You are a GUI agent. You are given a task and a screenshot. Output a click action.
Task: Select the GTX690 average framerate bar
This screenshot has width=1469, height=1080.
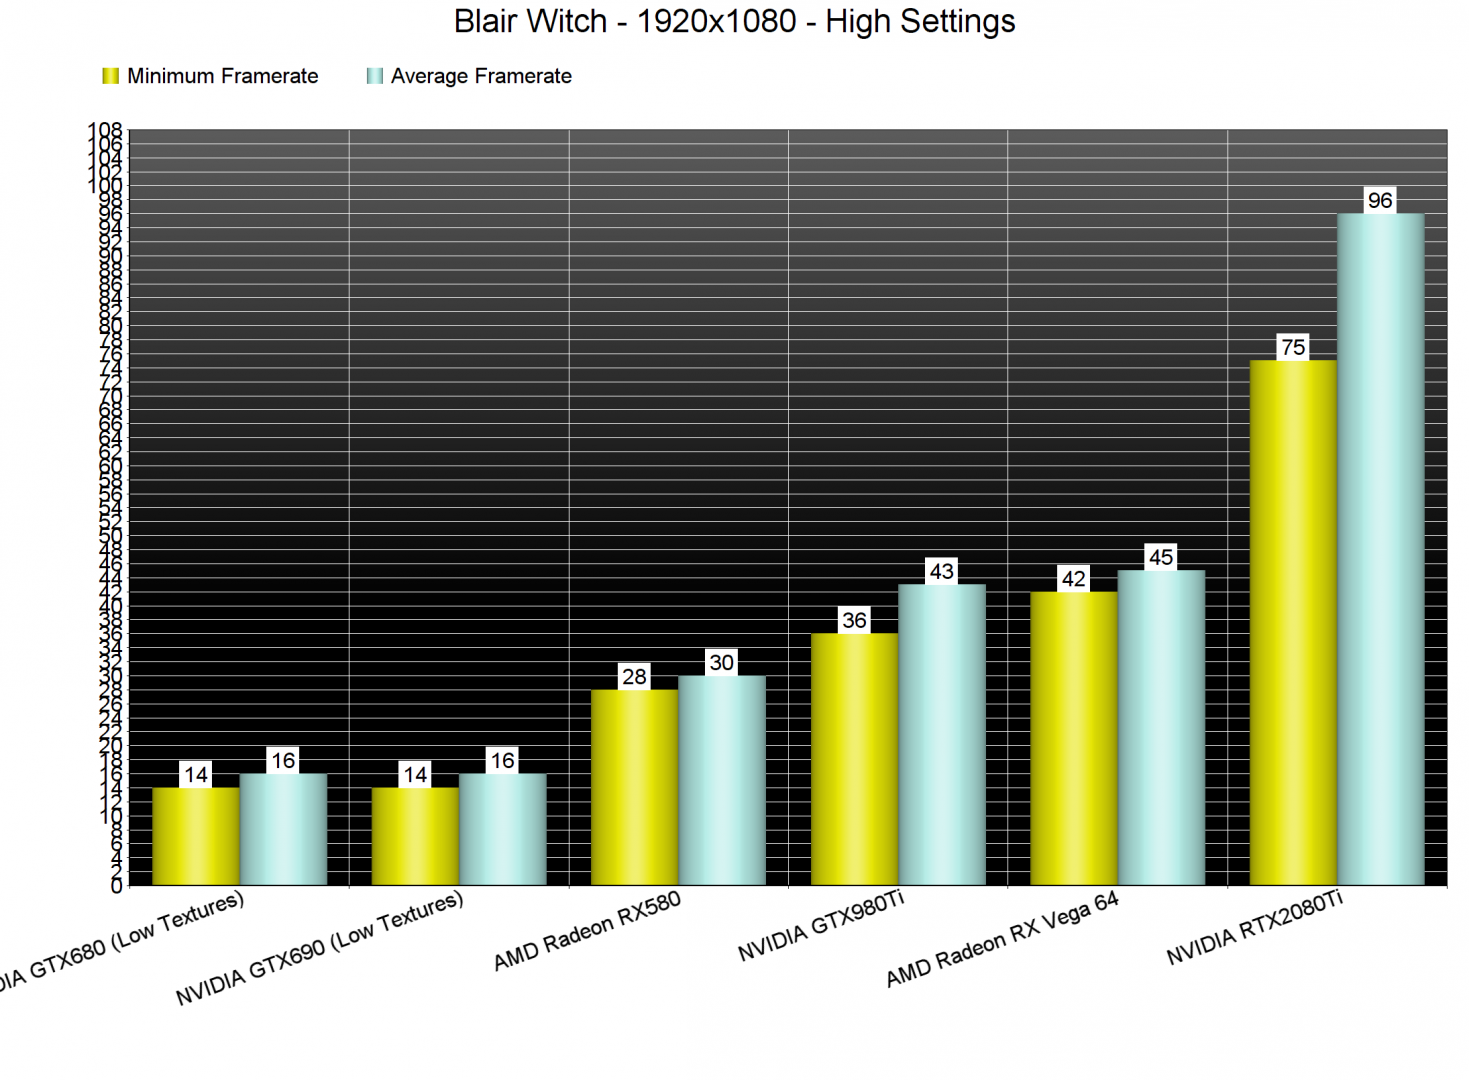(x=502, y=829)
